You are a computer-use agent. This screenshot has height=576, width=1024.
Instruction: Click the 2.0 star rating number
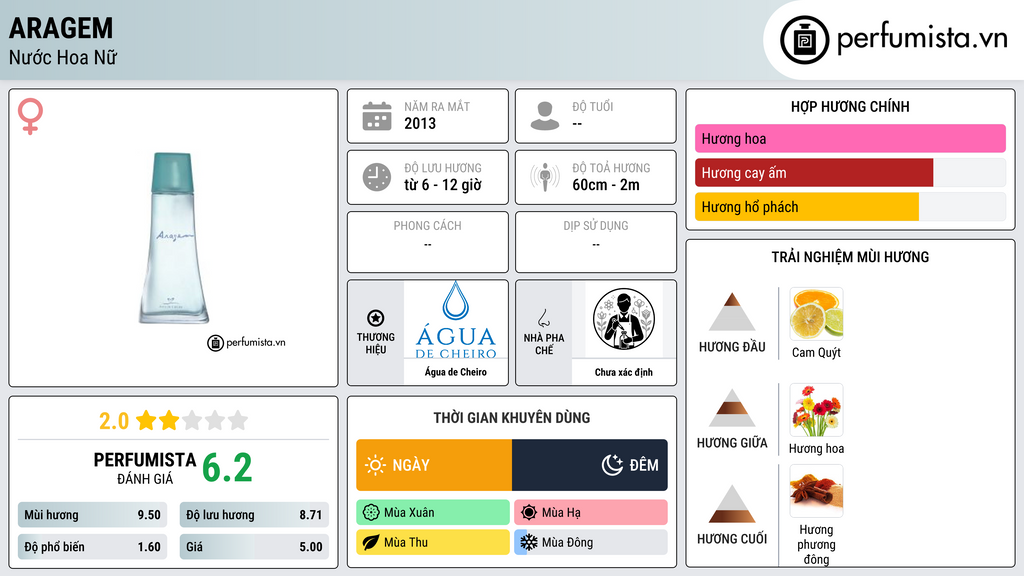coord(114,421)
